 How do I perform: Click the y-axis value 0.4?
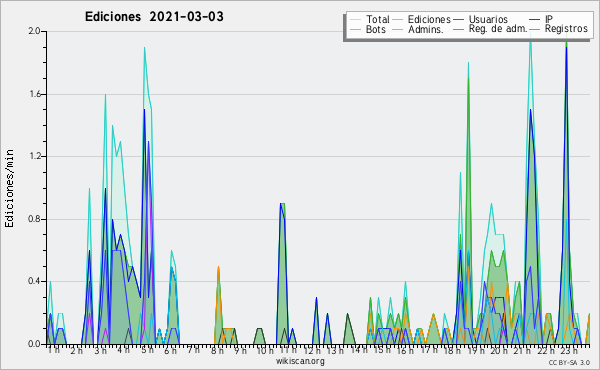coord(34,281)
